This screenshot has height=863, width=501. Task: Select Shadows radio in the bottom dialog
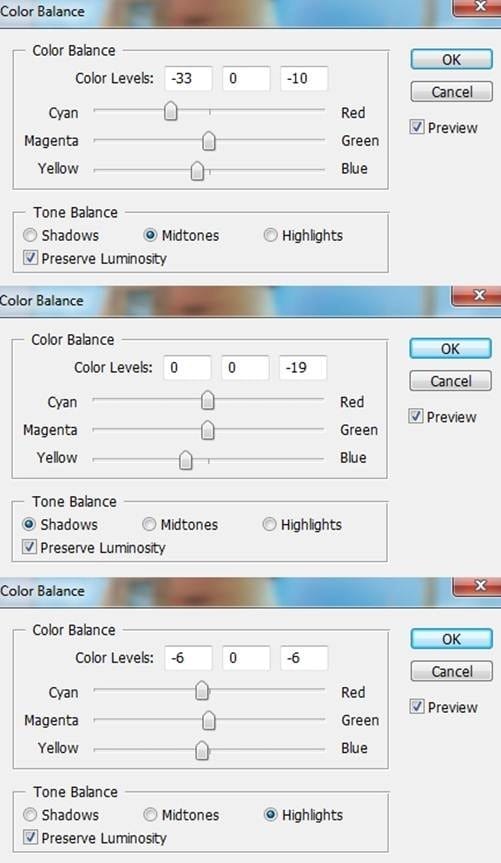(30, 815)
